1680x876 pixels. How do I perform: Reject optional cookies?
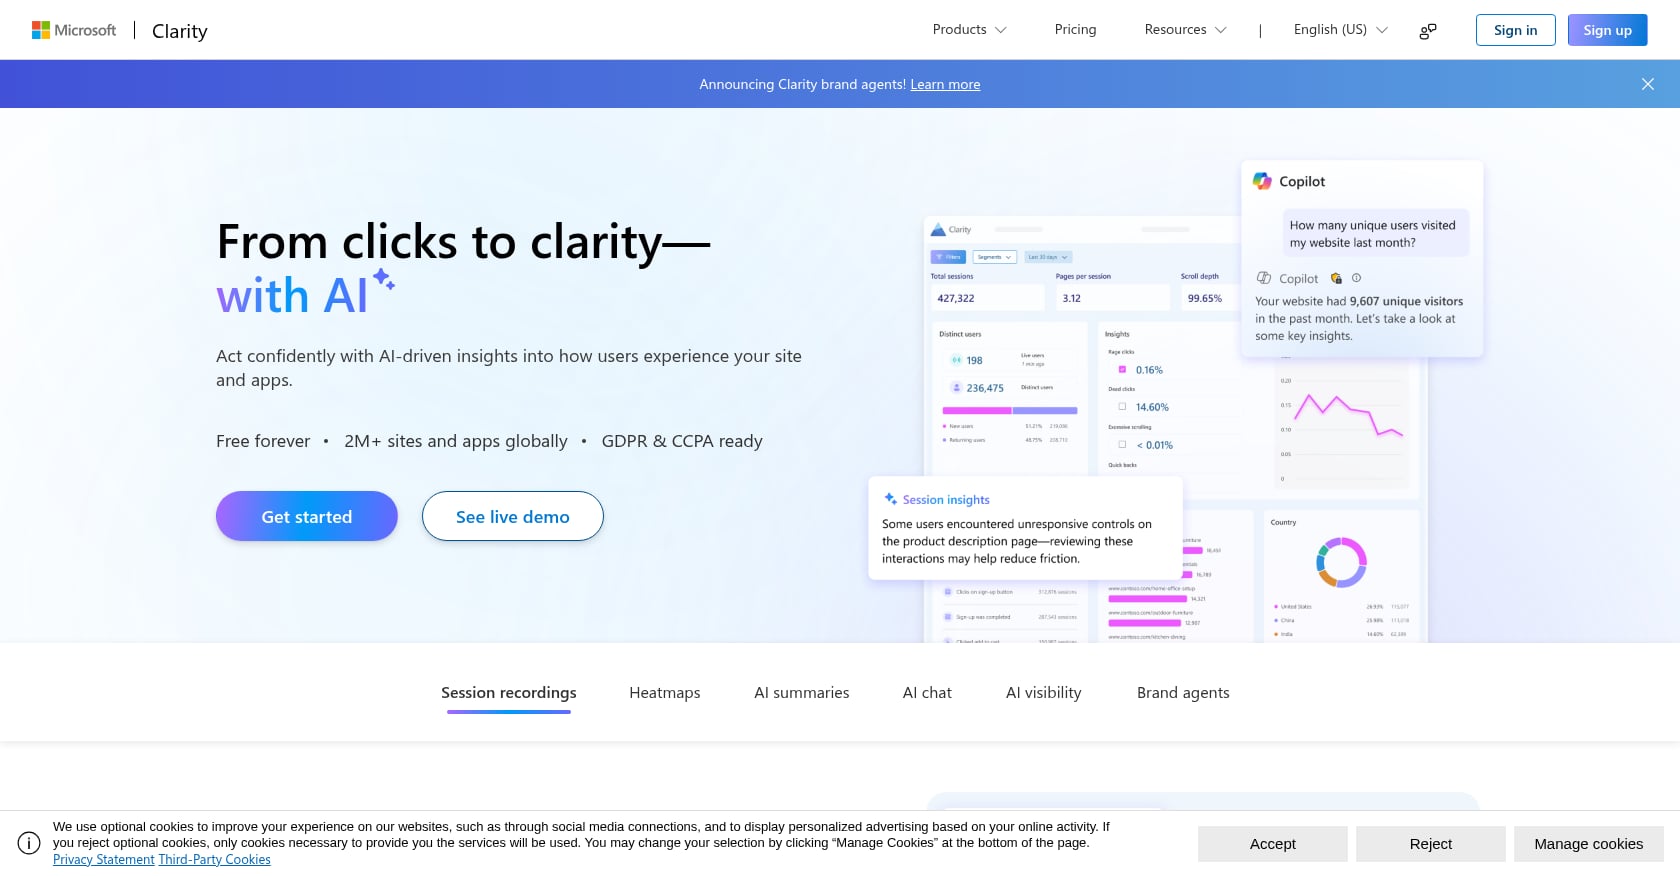(x=1431, y=844)
